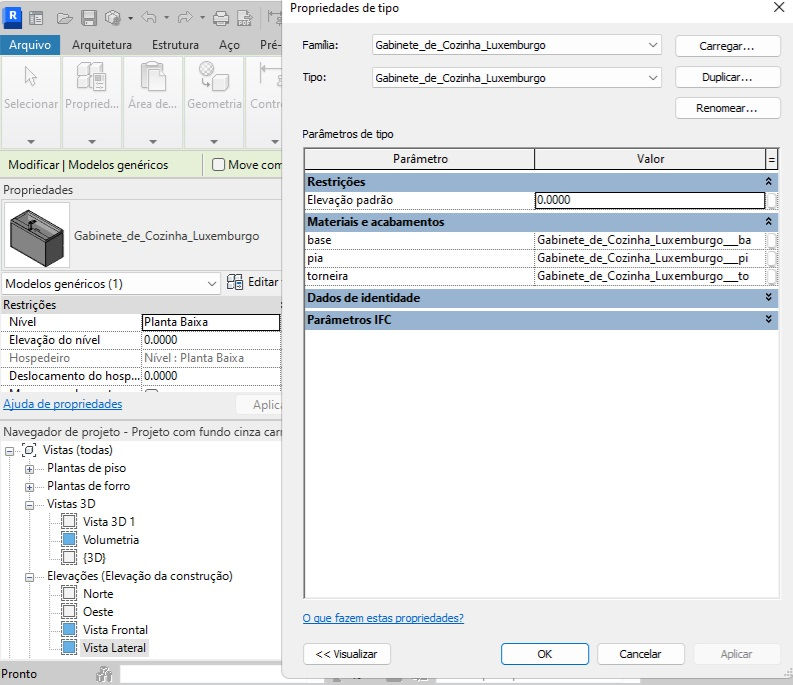Click the Print icon in quick access toolbar
Viewport: 793px width, 685px height.
coord(221,18)
